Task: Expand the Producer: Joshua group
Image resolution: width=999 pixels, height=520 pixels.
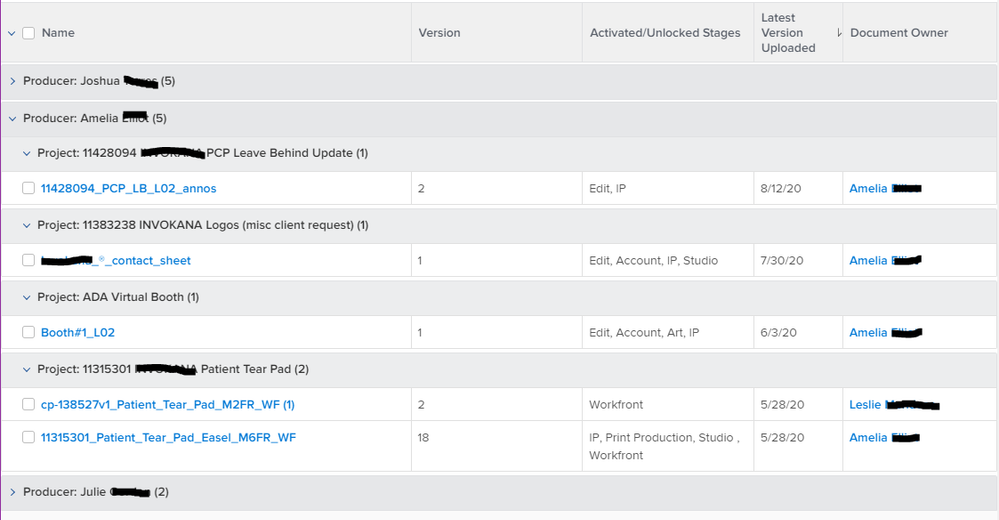Action: pyautogui.click(x=13, y=81)
